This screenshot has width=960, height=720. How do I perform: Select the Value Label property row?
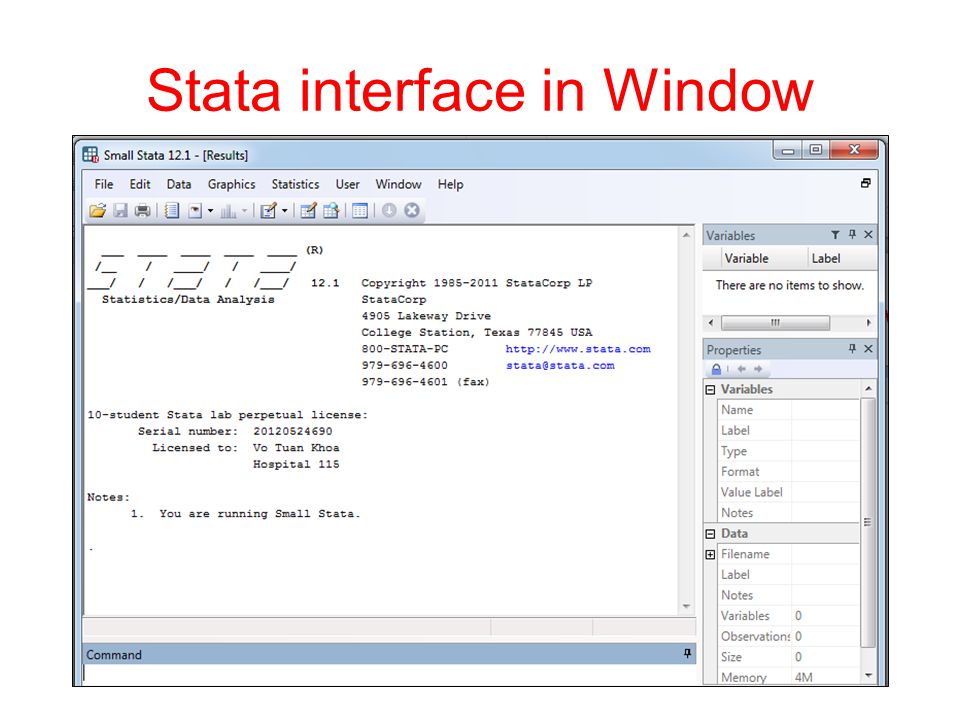(x=789, y=492)
